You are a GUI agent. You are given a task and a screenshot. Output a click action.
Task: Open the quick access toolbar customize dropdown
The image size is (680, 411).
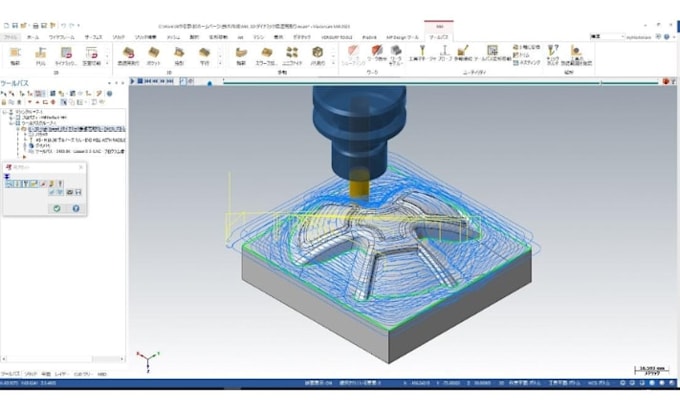tap(78, 26)
